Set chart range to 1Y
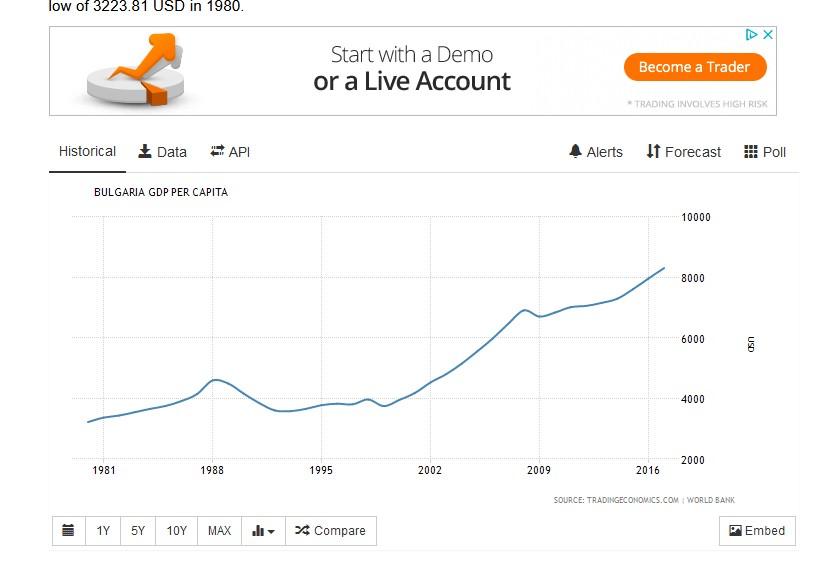This screenshot has width=824, height=571. tap(103, 531)
